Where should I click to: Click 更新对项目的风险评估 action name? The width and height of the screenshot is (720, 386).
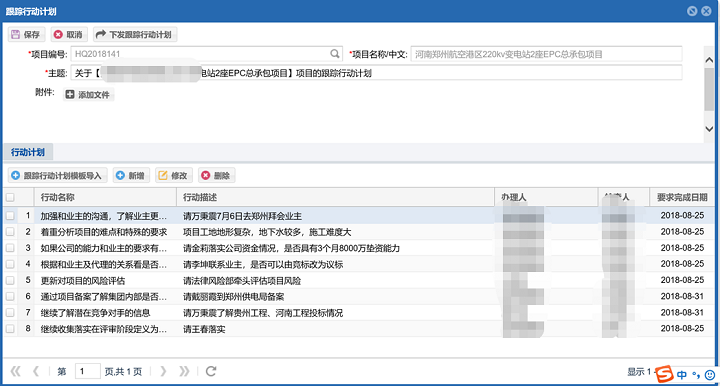coord(83,280)
